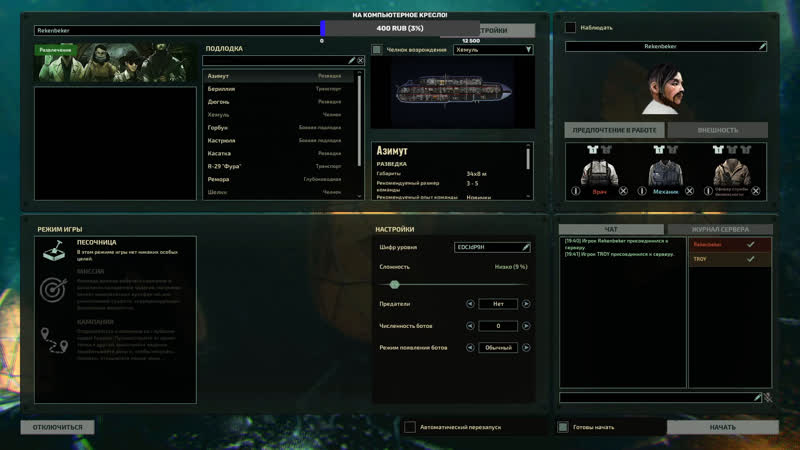Select submarine Бериллия in list
This screenshot has height=450, width=800.
[279, 89]
